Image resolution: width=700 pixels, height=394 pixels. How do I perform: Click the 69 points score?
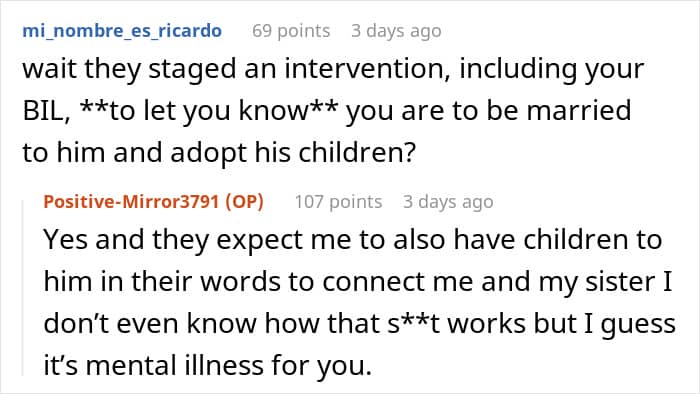291,31
